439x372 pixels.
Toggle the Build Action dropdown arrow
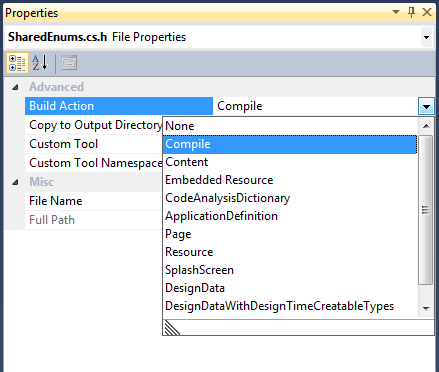click(x=426, y=106)
